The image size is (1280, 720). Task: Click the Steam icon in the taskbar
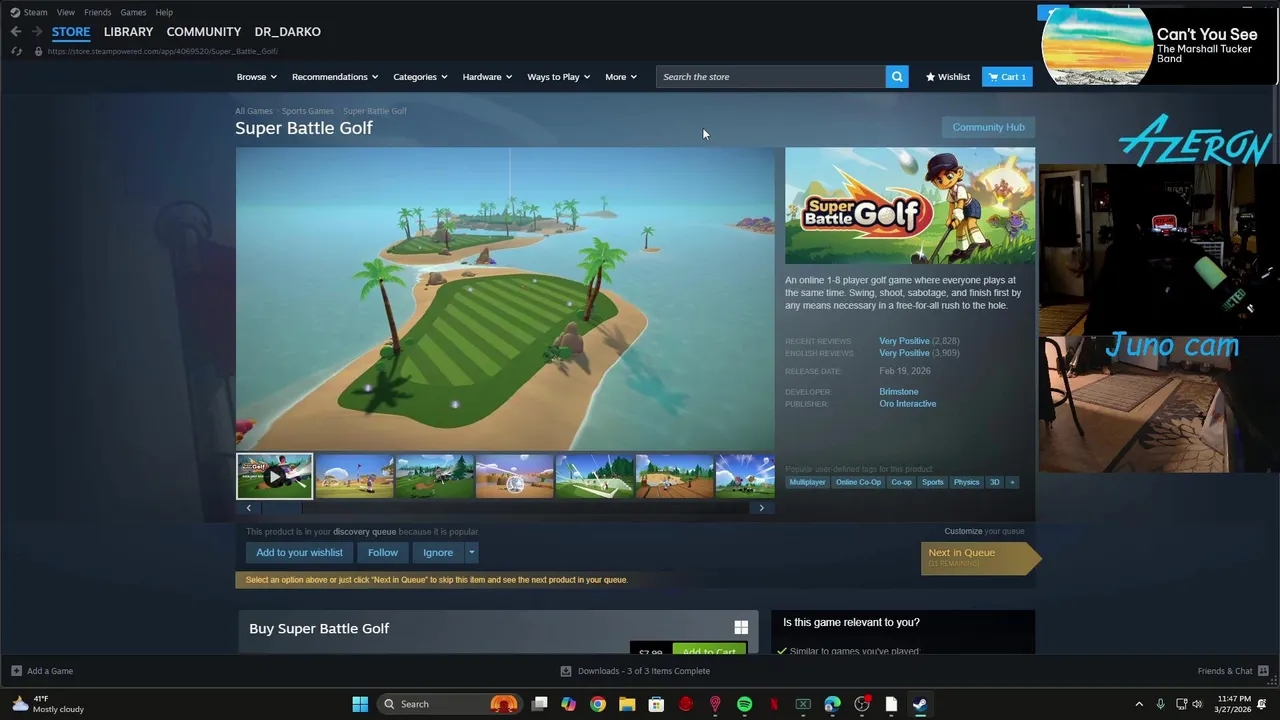pos(920,704)
